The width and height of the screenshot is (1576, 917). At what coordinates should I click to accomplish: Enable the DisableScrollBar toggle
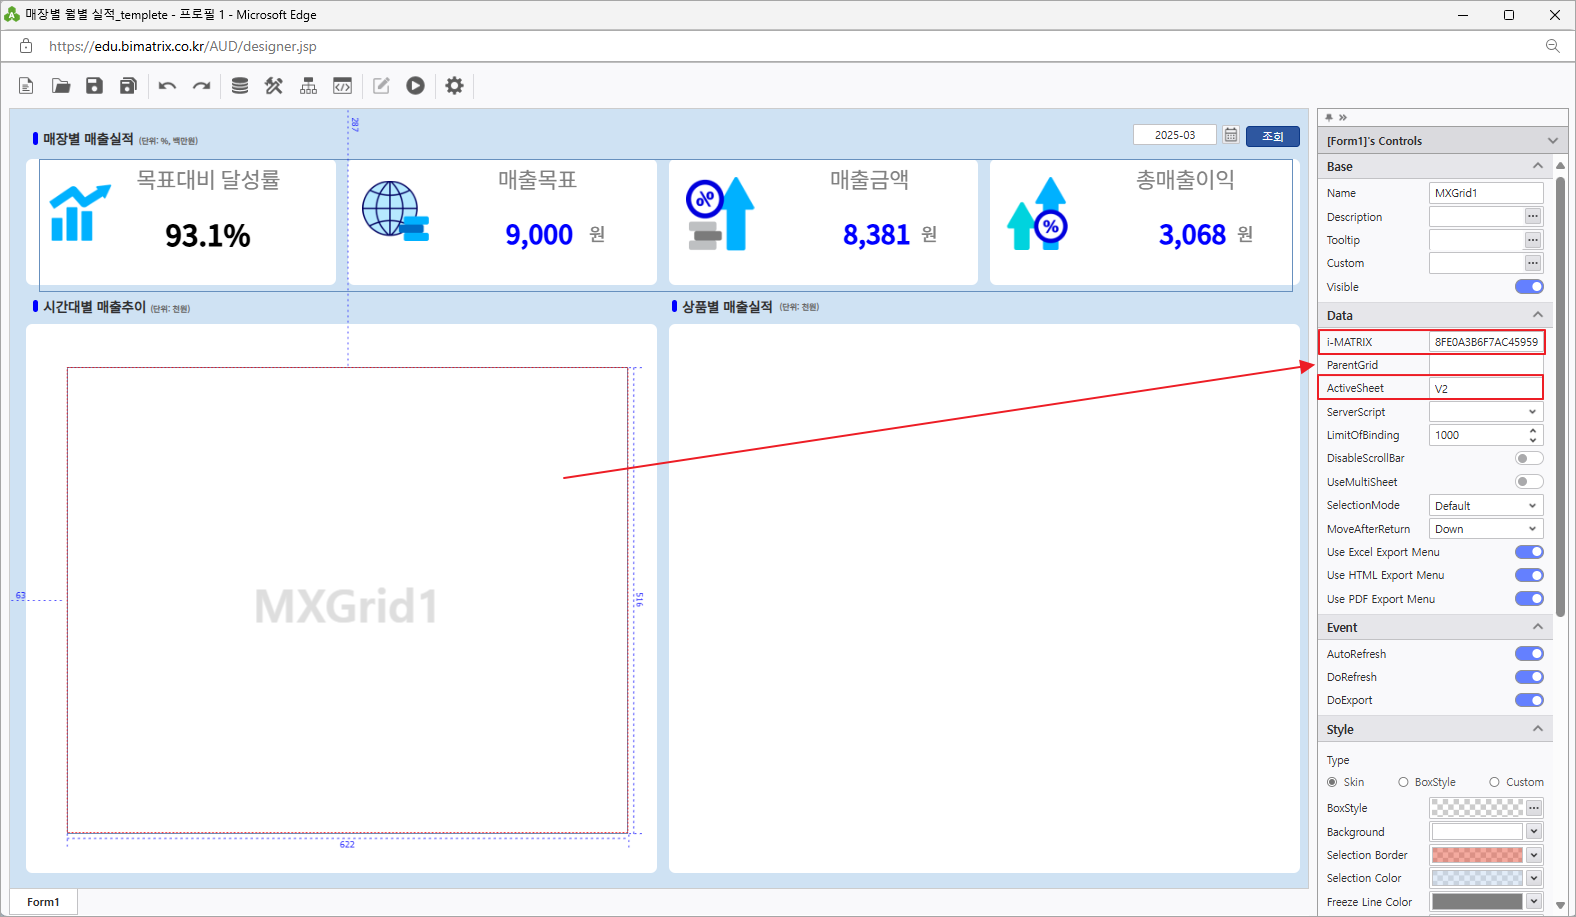(x=1528, y=458)
